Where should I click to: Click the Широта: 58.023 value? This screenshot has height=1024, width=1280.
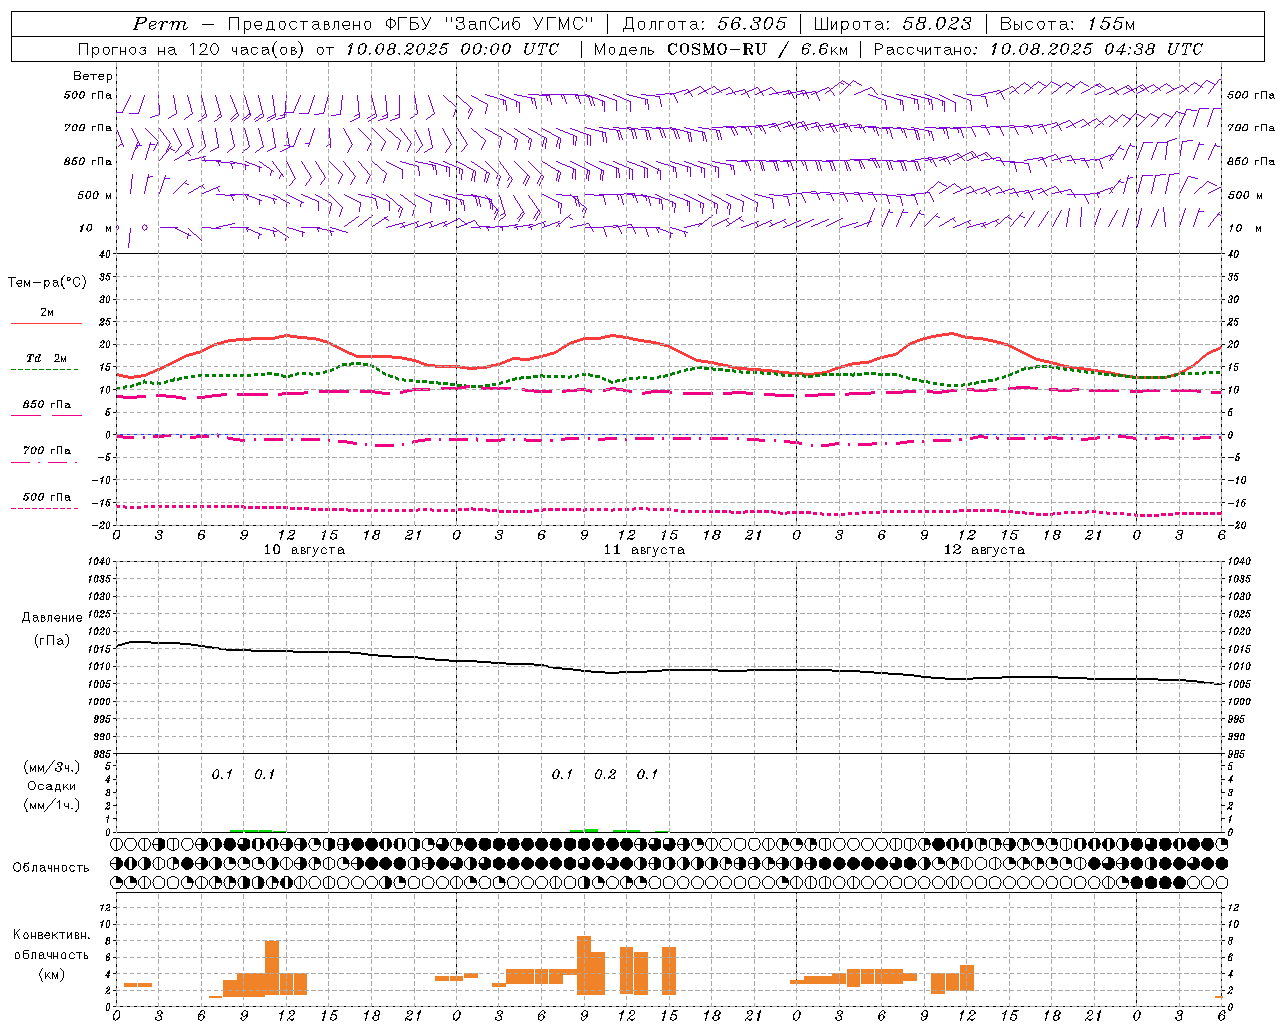tap(892, 24)
